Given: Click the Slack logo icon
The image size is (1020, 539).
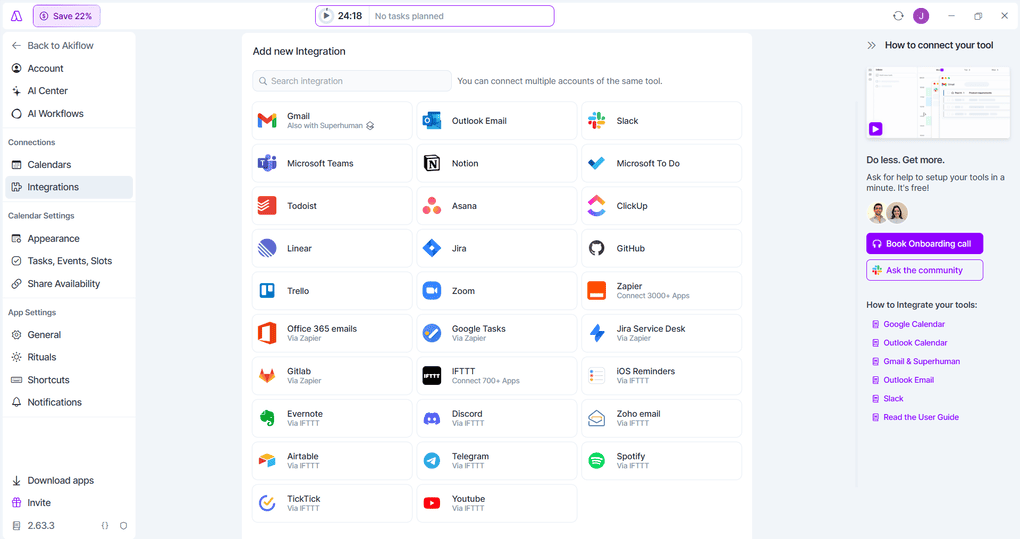Looking at the screenshot, I should (x=597, y=121).
